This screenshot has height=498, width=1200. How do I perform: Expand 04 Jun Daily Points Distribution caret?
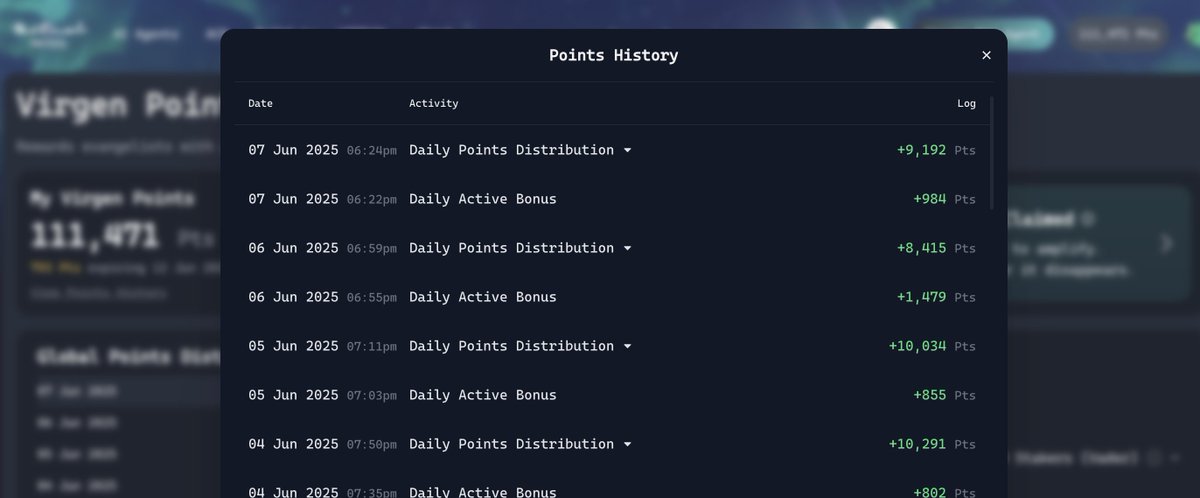[x=627, y=445]
